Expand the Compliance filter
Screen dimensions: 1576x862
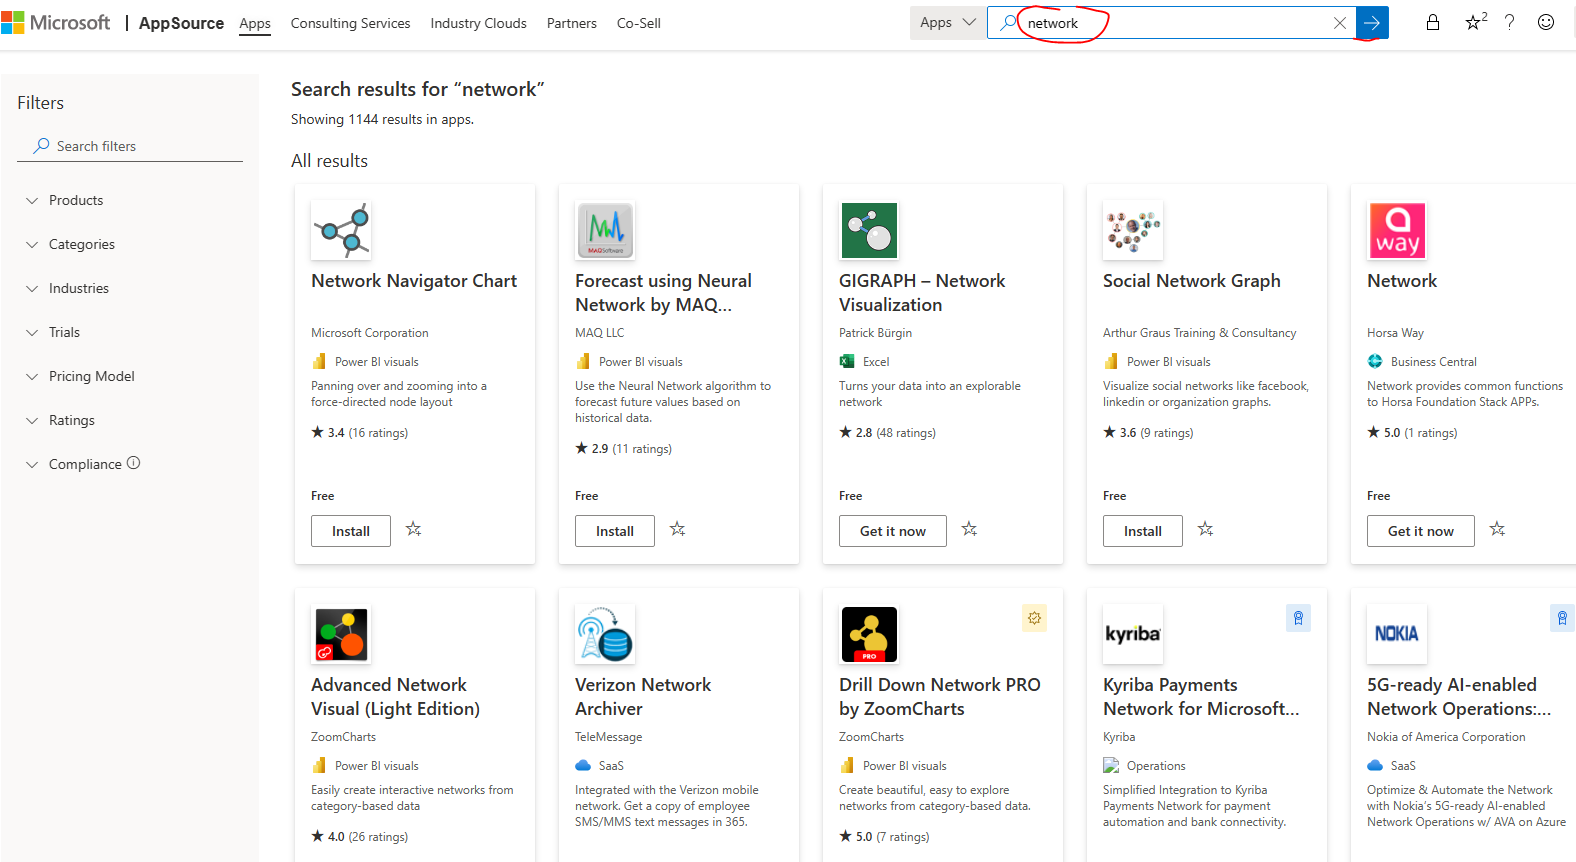click(74, 464)
